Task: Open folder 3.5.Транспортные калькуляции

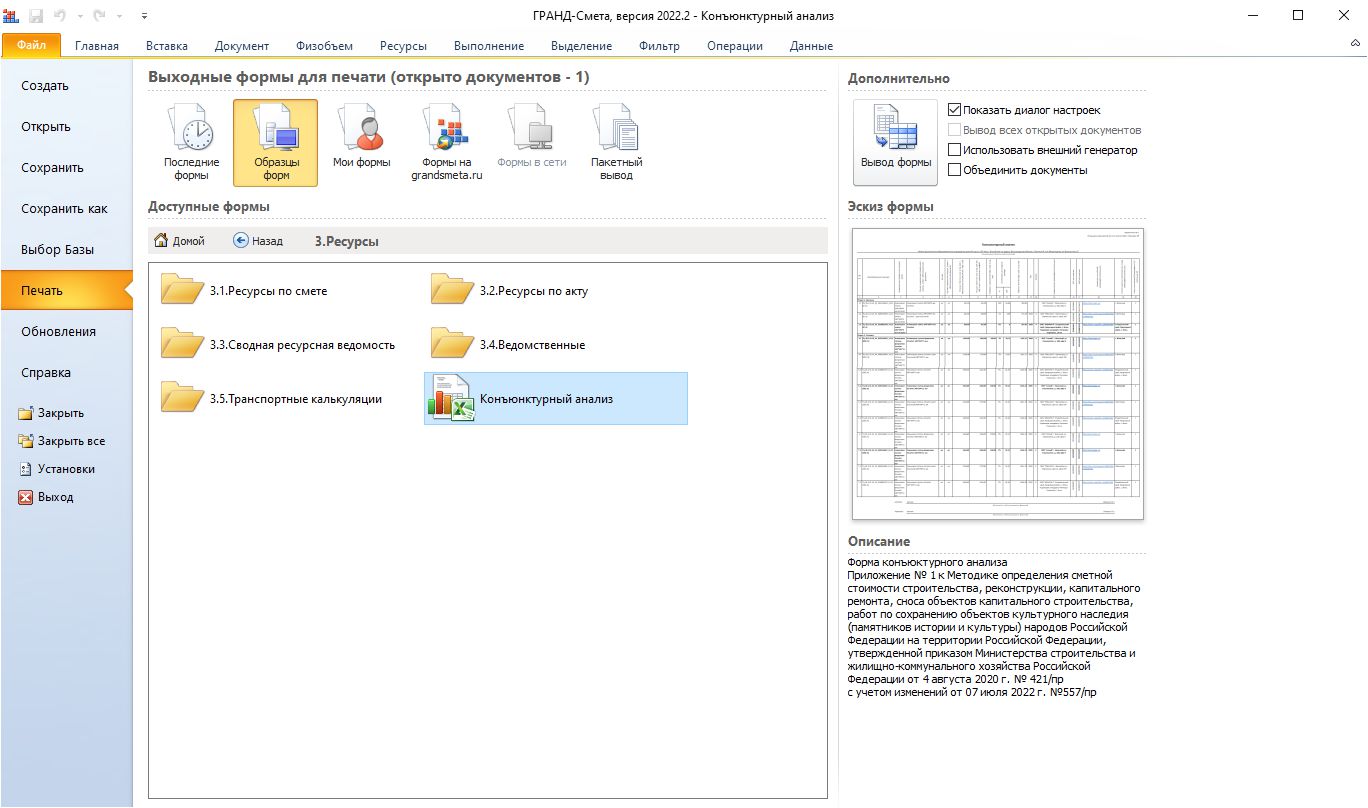Action: pyautogui.click(x=272, y=399)
